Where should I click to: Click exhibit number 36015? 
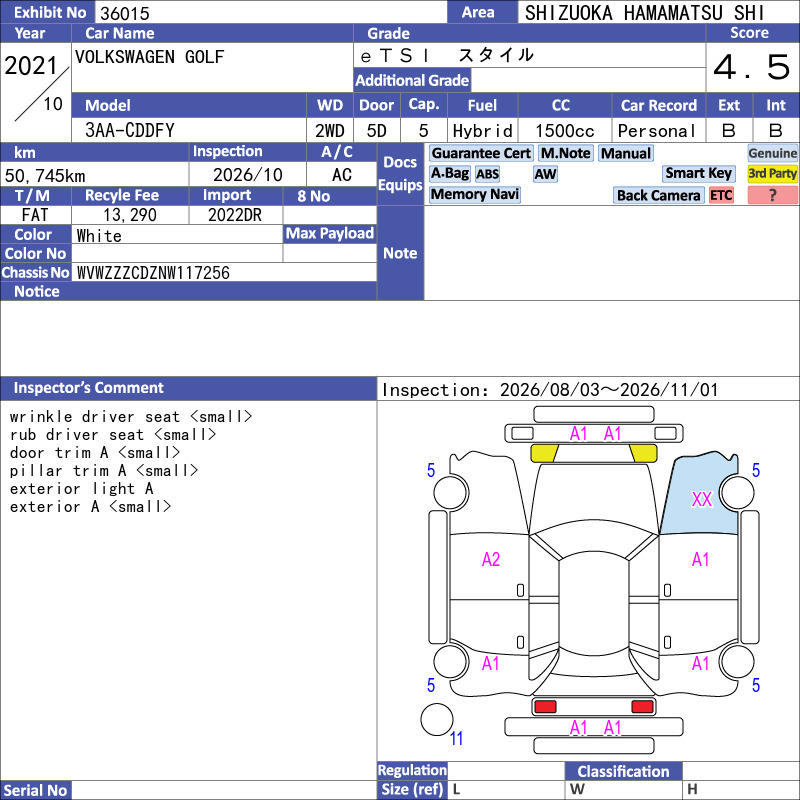click(x=124, y=13)
